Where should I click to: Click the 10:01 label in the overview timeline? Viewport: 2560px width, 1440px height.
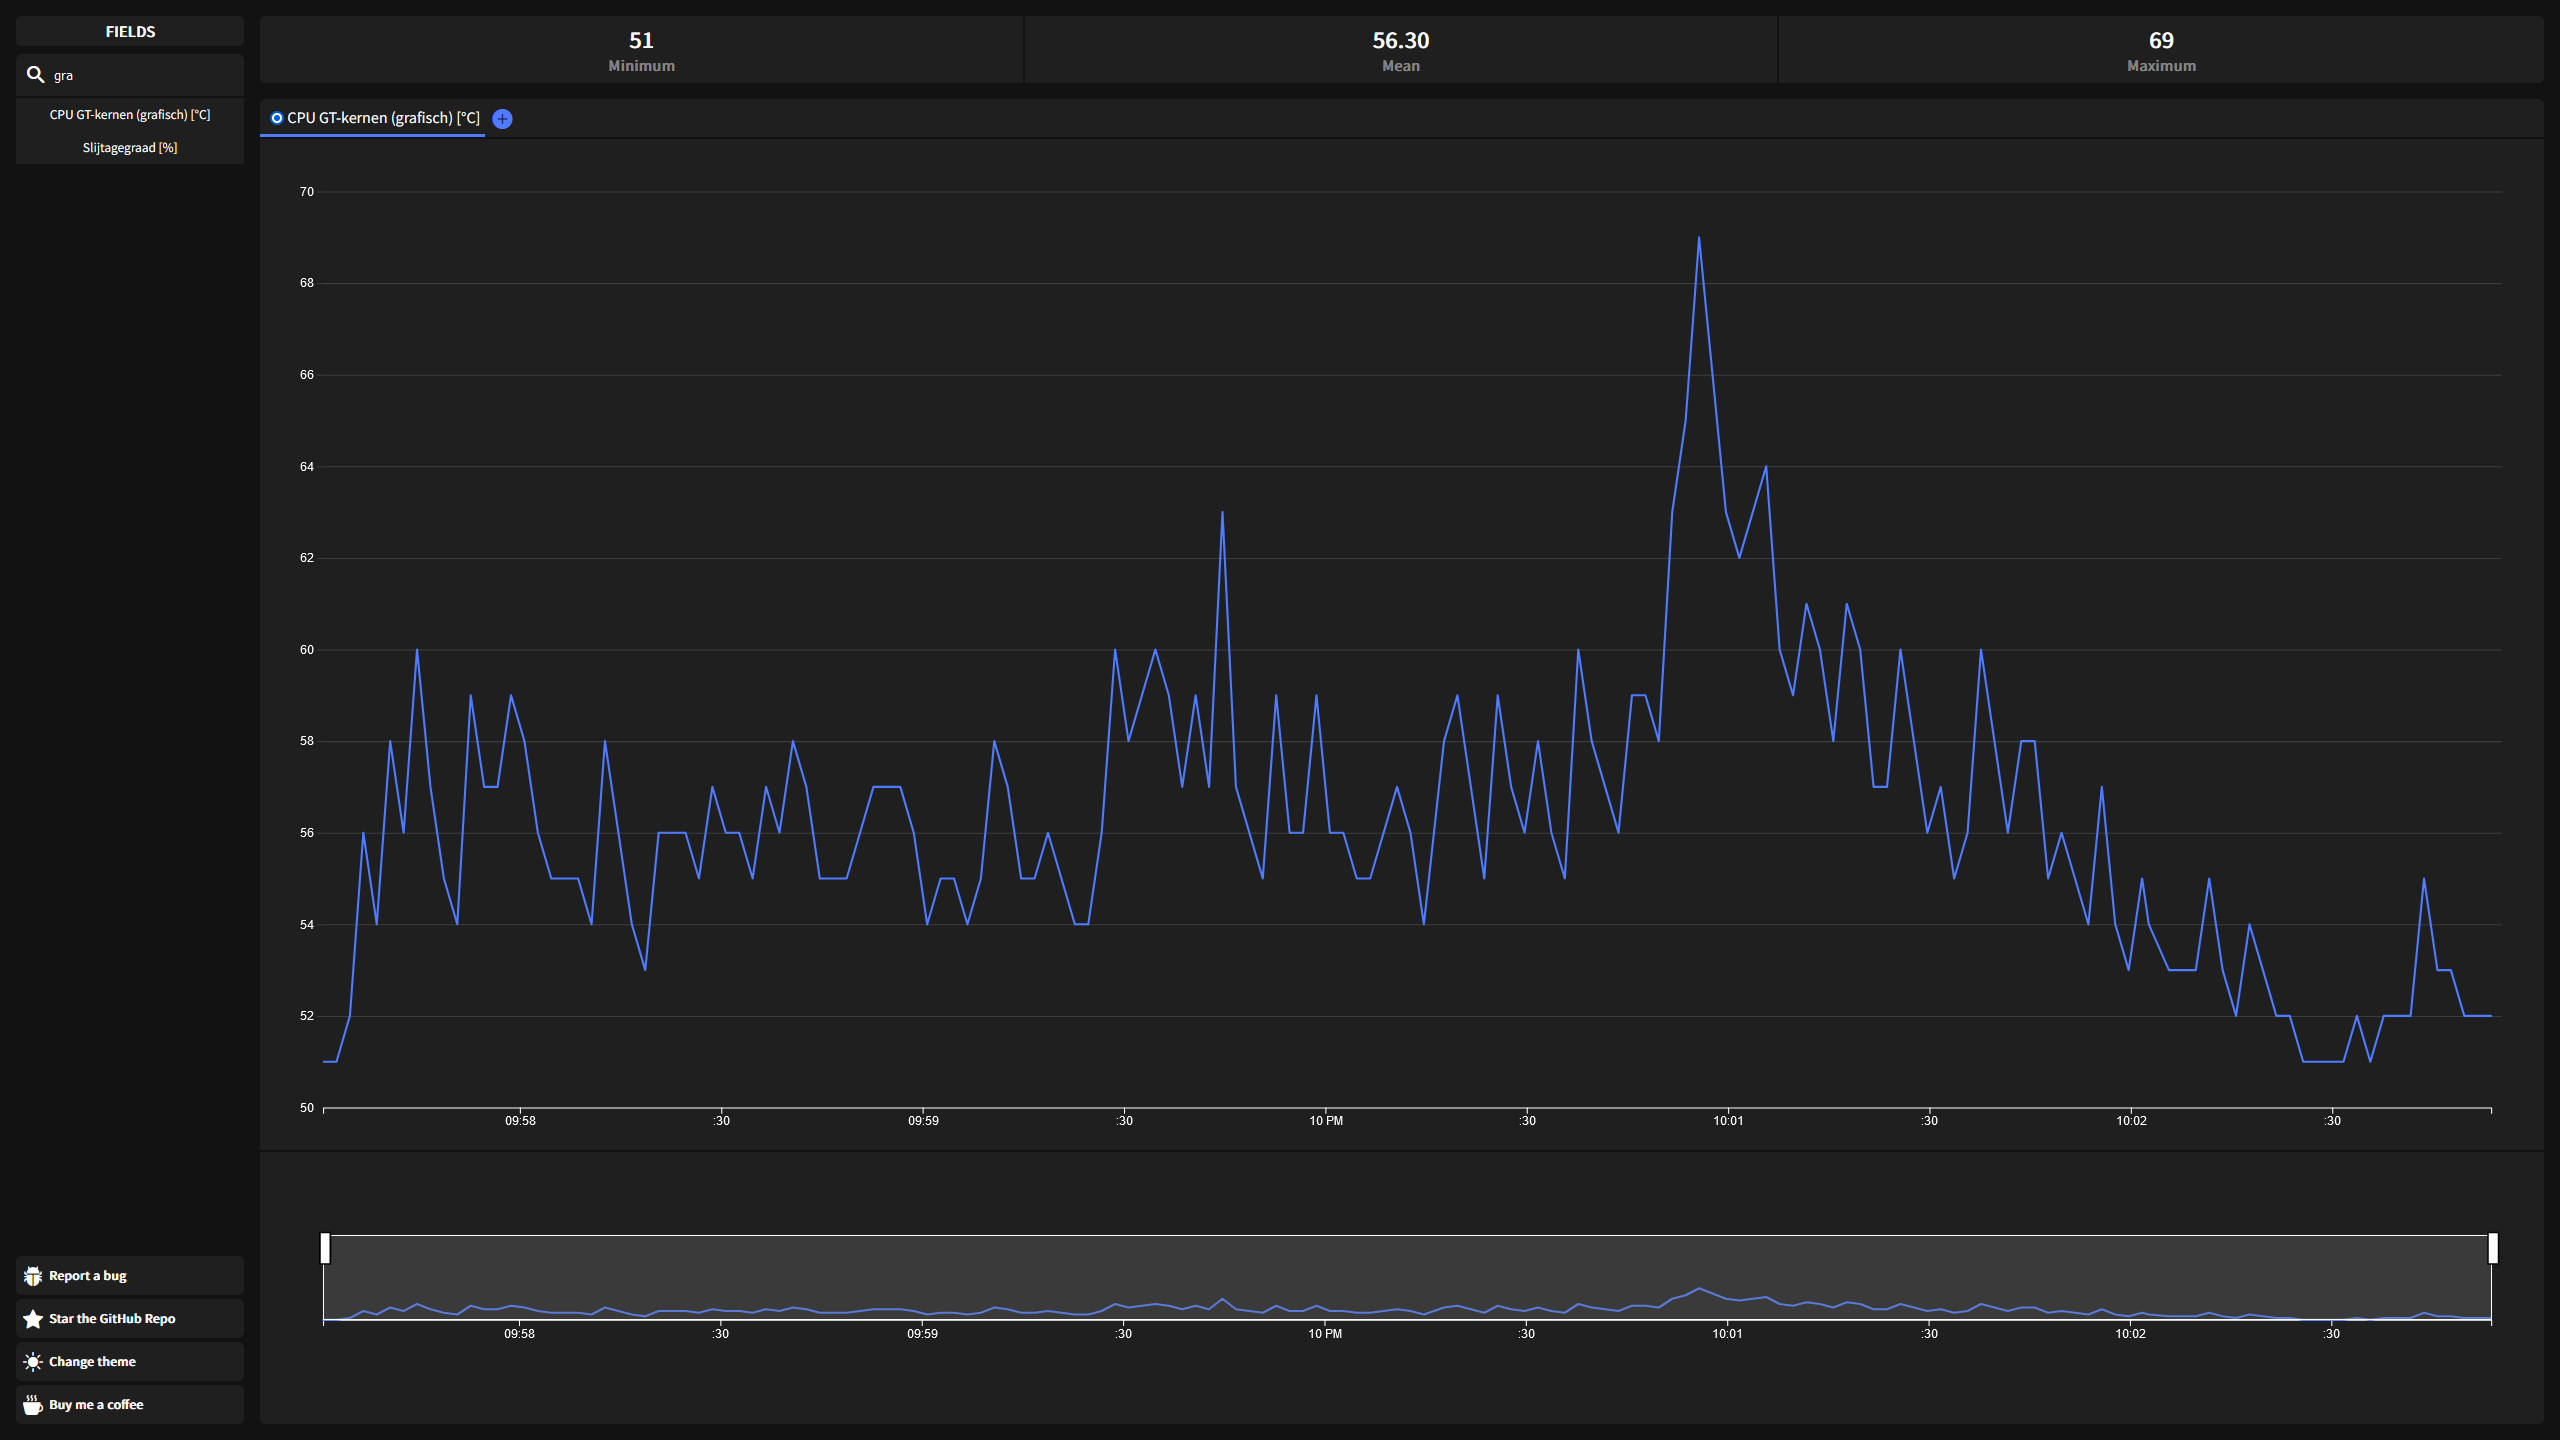(1727, 1334)
